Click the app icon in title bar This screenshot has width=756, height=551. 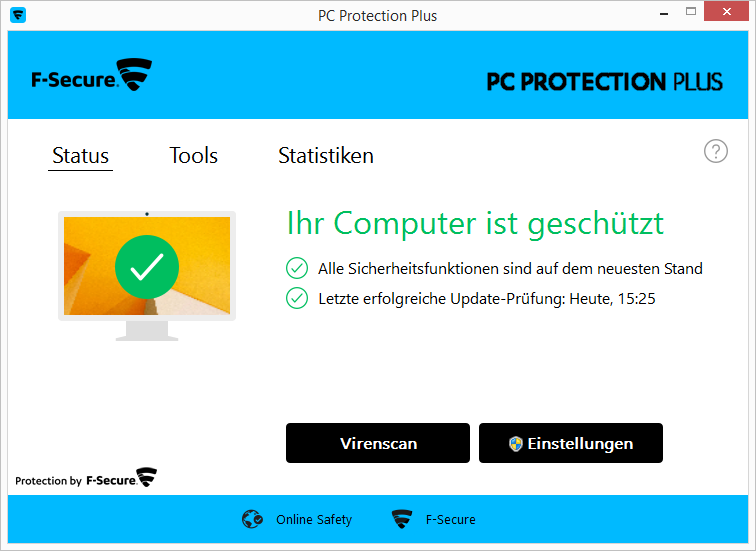pyautogui.click(x=18, y=15)
